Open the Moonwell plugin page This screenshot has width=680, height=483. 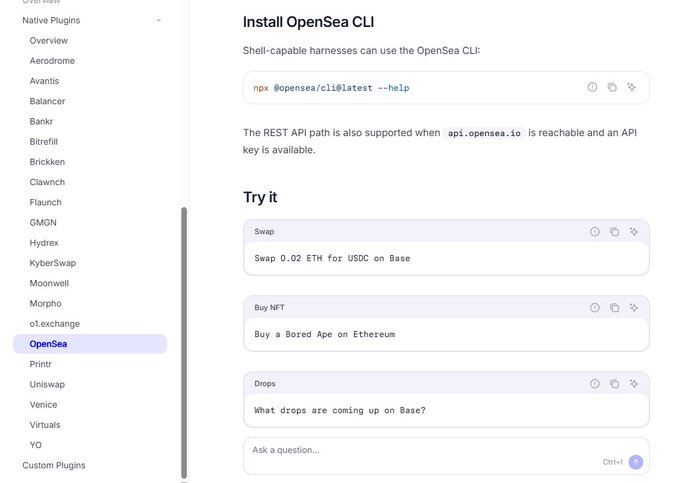pyautogui.click(x=49, y=283)
